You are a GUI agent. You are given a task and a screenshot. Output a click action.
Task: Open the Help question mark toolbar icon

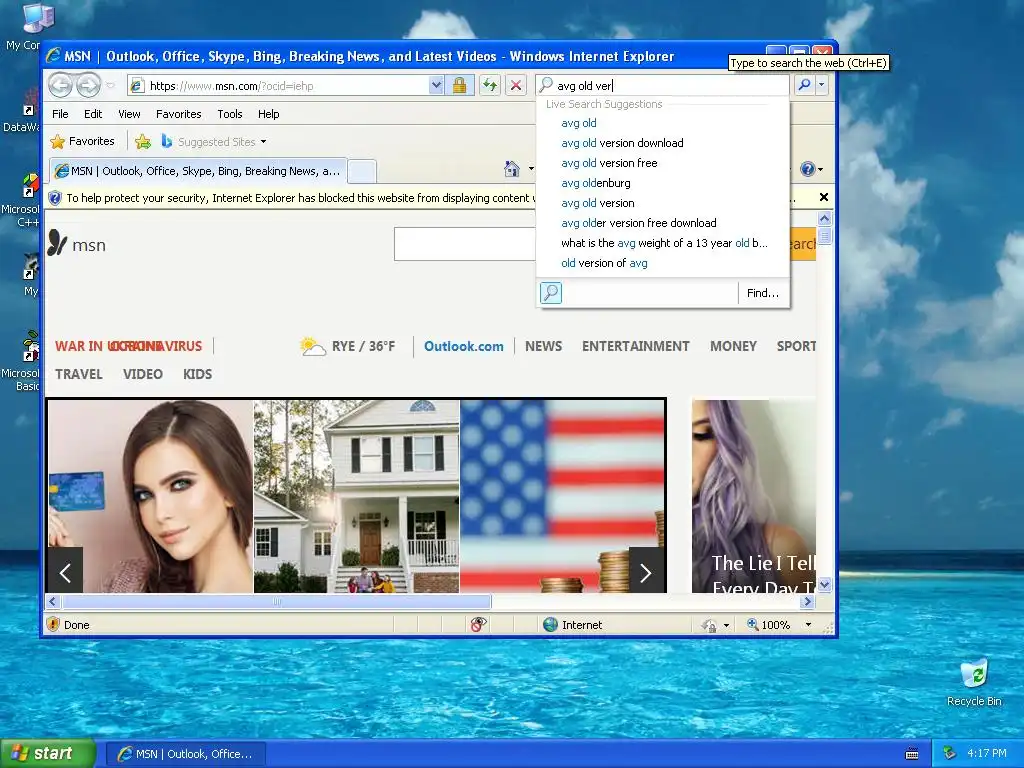pos(808,169)
